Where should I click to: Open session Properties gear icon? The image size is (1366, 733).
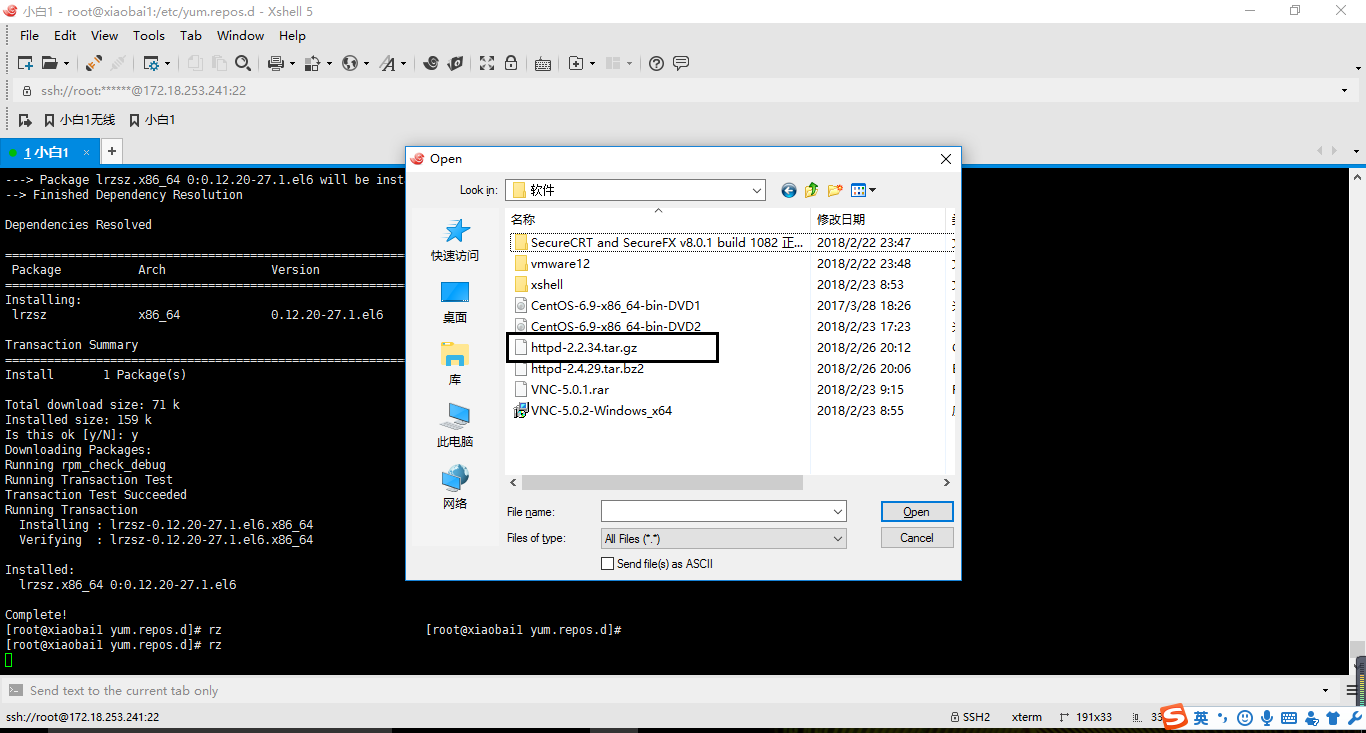tap(151, 63)
